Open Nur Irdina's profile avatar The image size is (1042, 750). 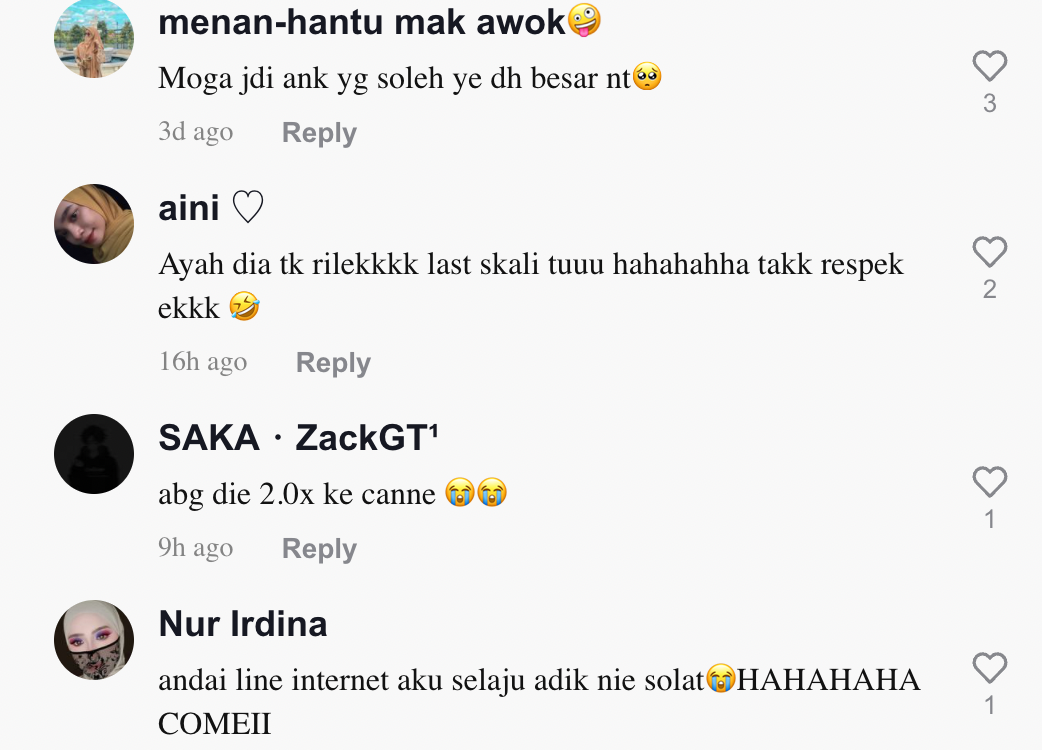point(94,640)
